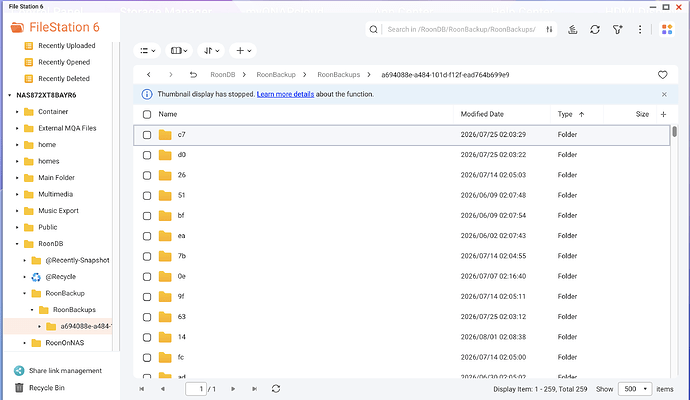Sort by the Size column header
This screenshot has width=690, height=400.
pos(642,114)
